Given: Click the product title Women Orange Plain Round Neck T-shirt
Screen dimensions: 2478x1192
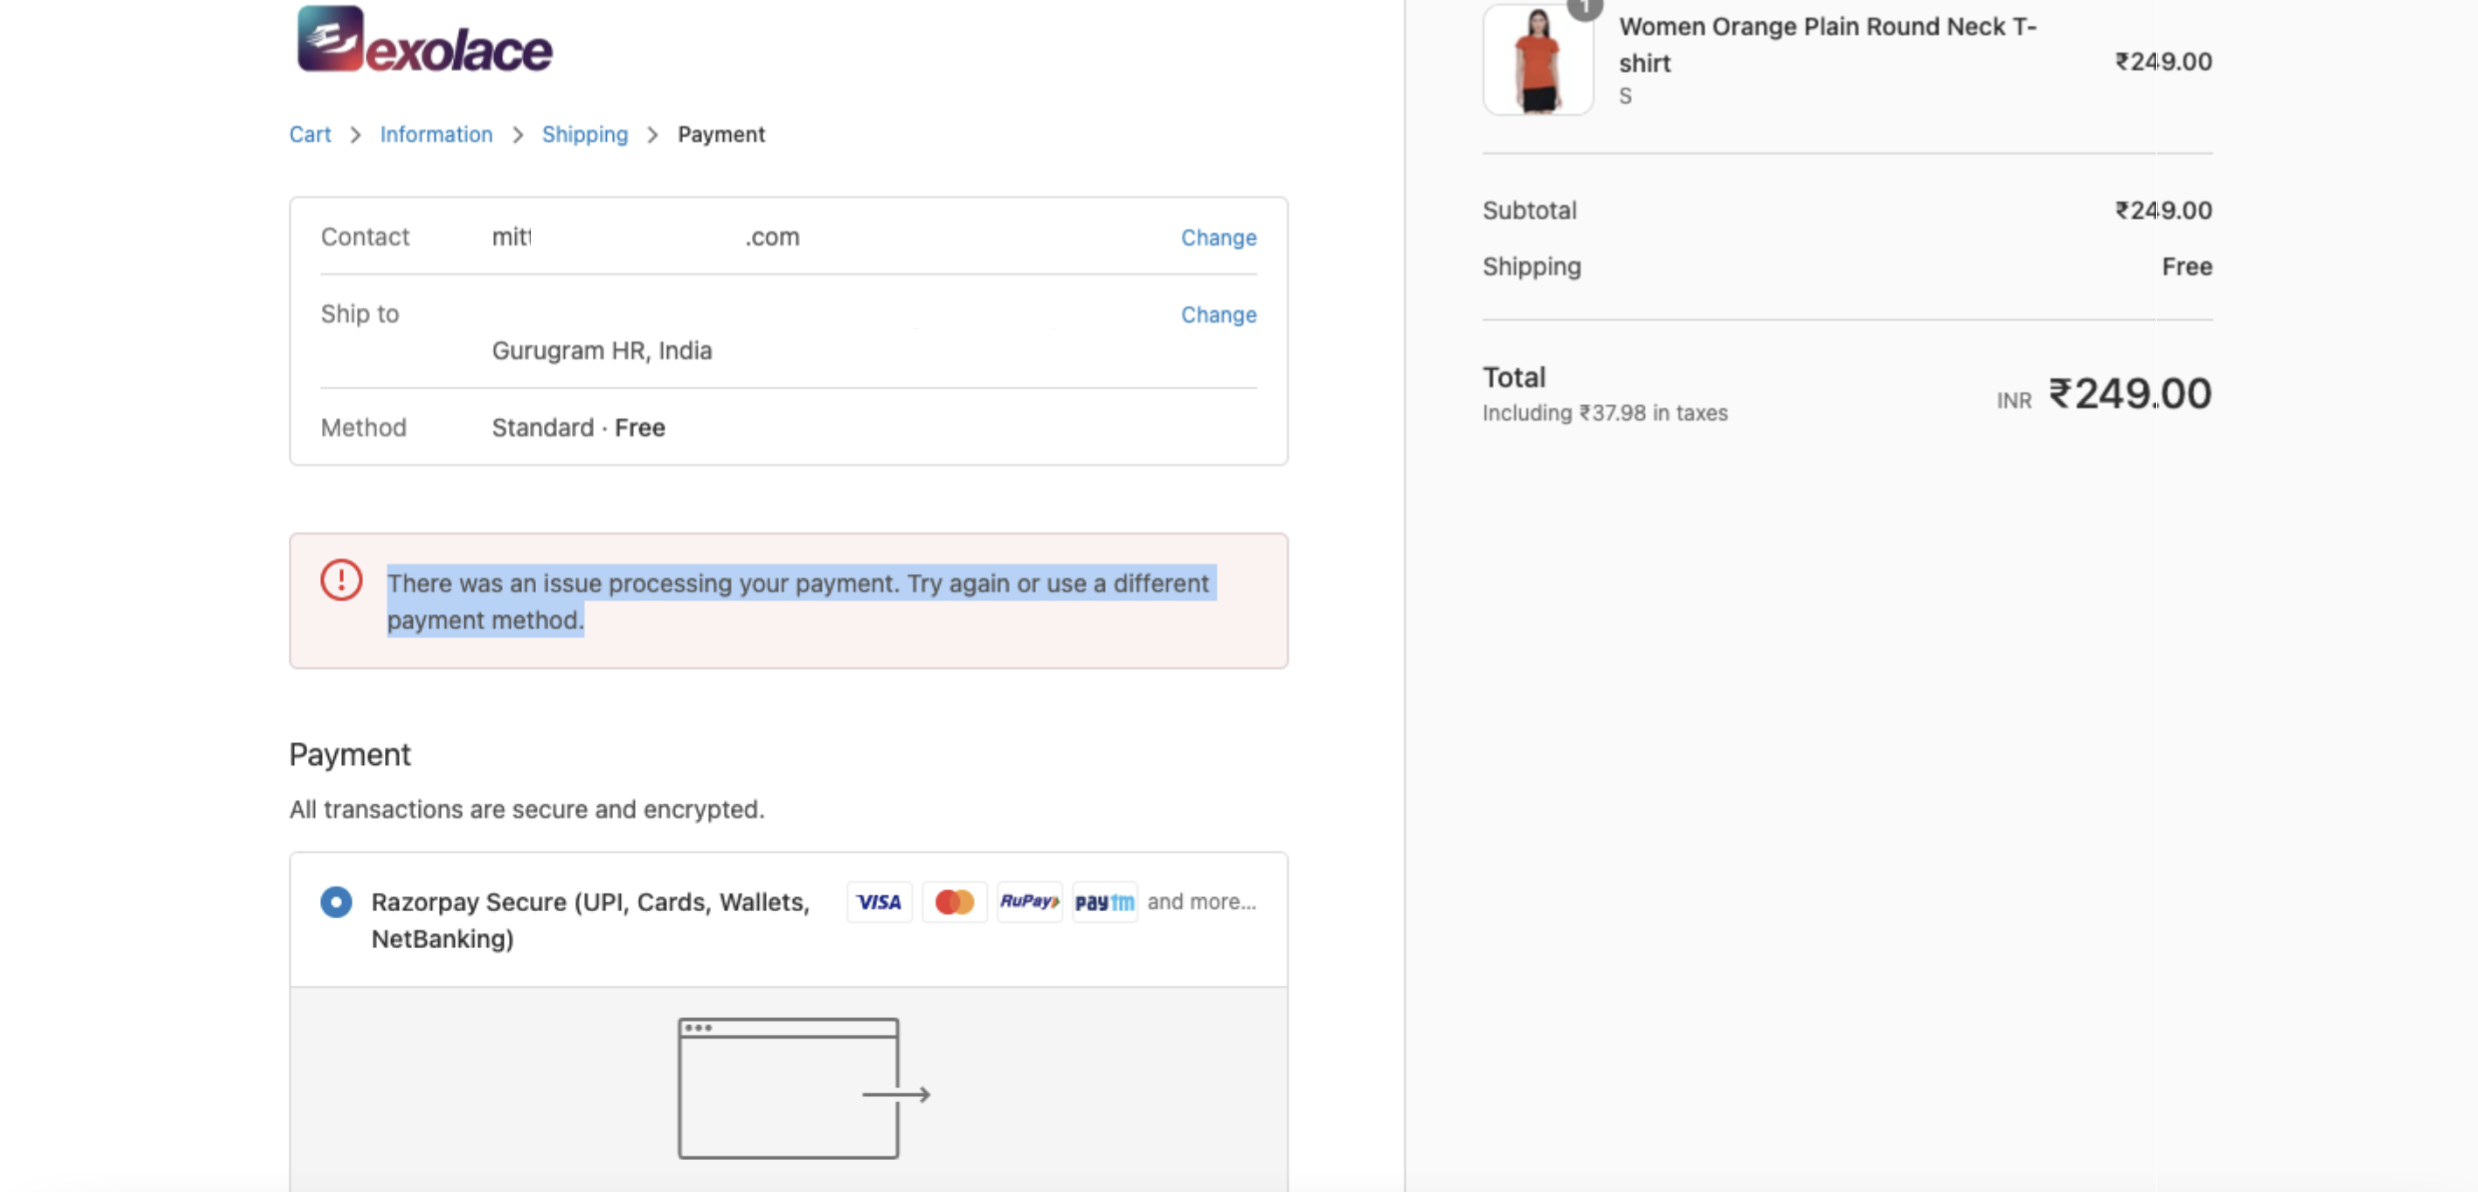Looking at the screenshot, I should (1828, 44).
